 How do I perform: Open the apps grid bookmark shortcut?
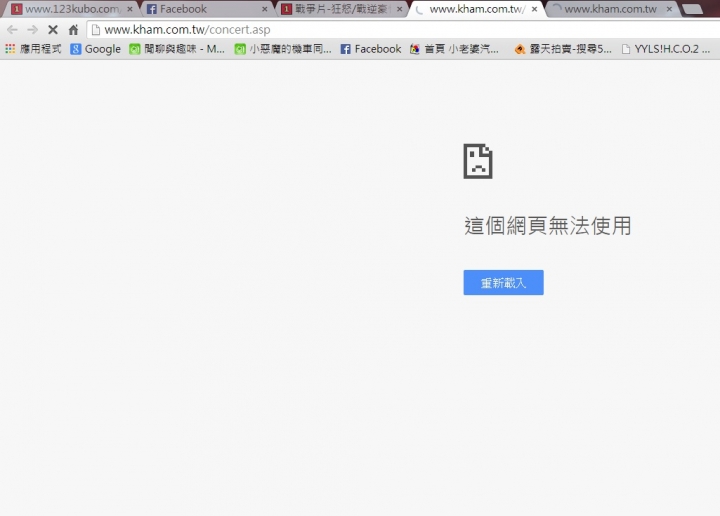coord(33,49)
